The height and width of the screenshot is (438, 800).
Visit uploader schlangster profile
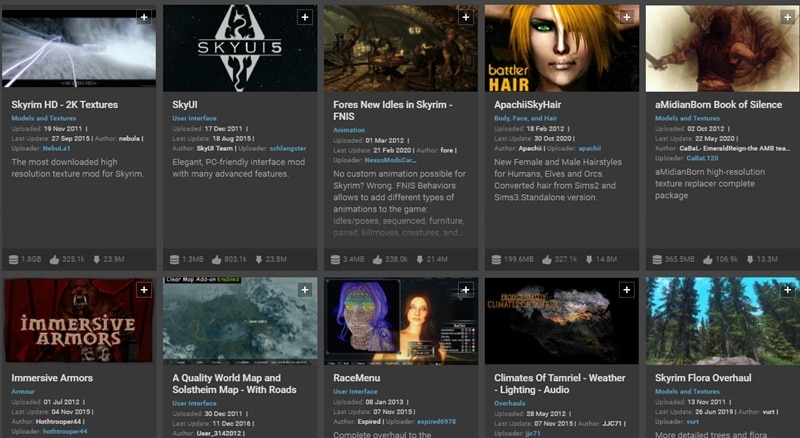pyautogui.click(x=288, y=149)
